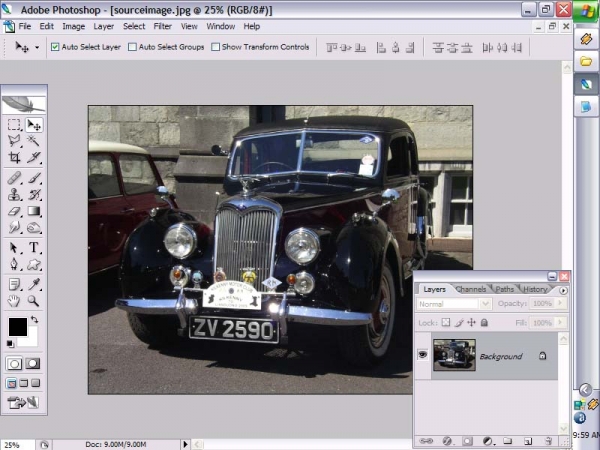600x450 pixels.
Task: Select the Gradient tool
Action: point(34,211)
